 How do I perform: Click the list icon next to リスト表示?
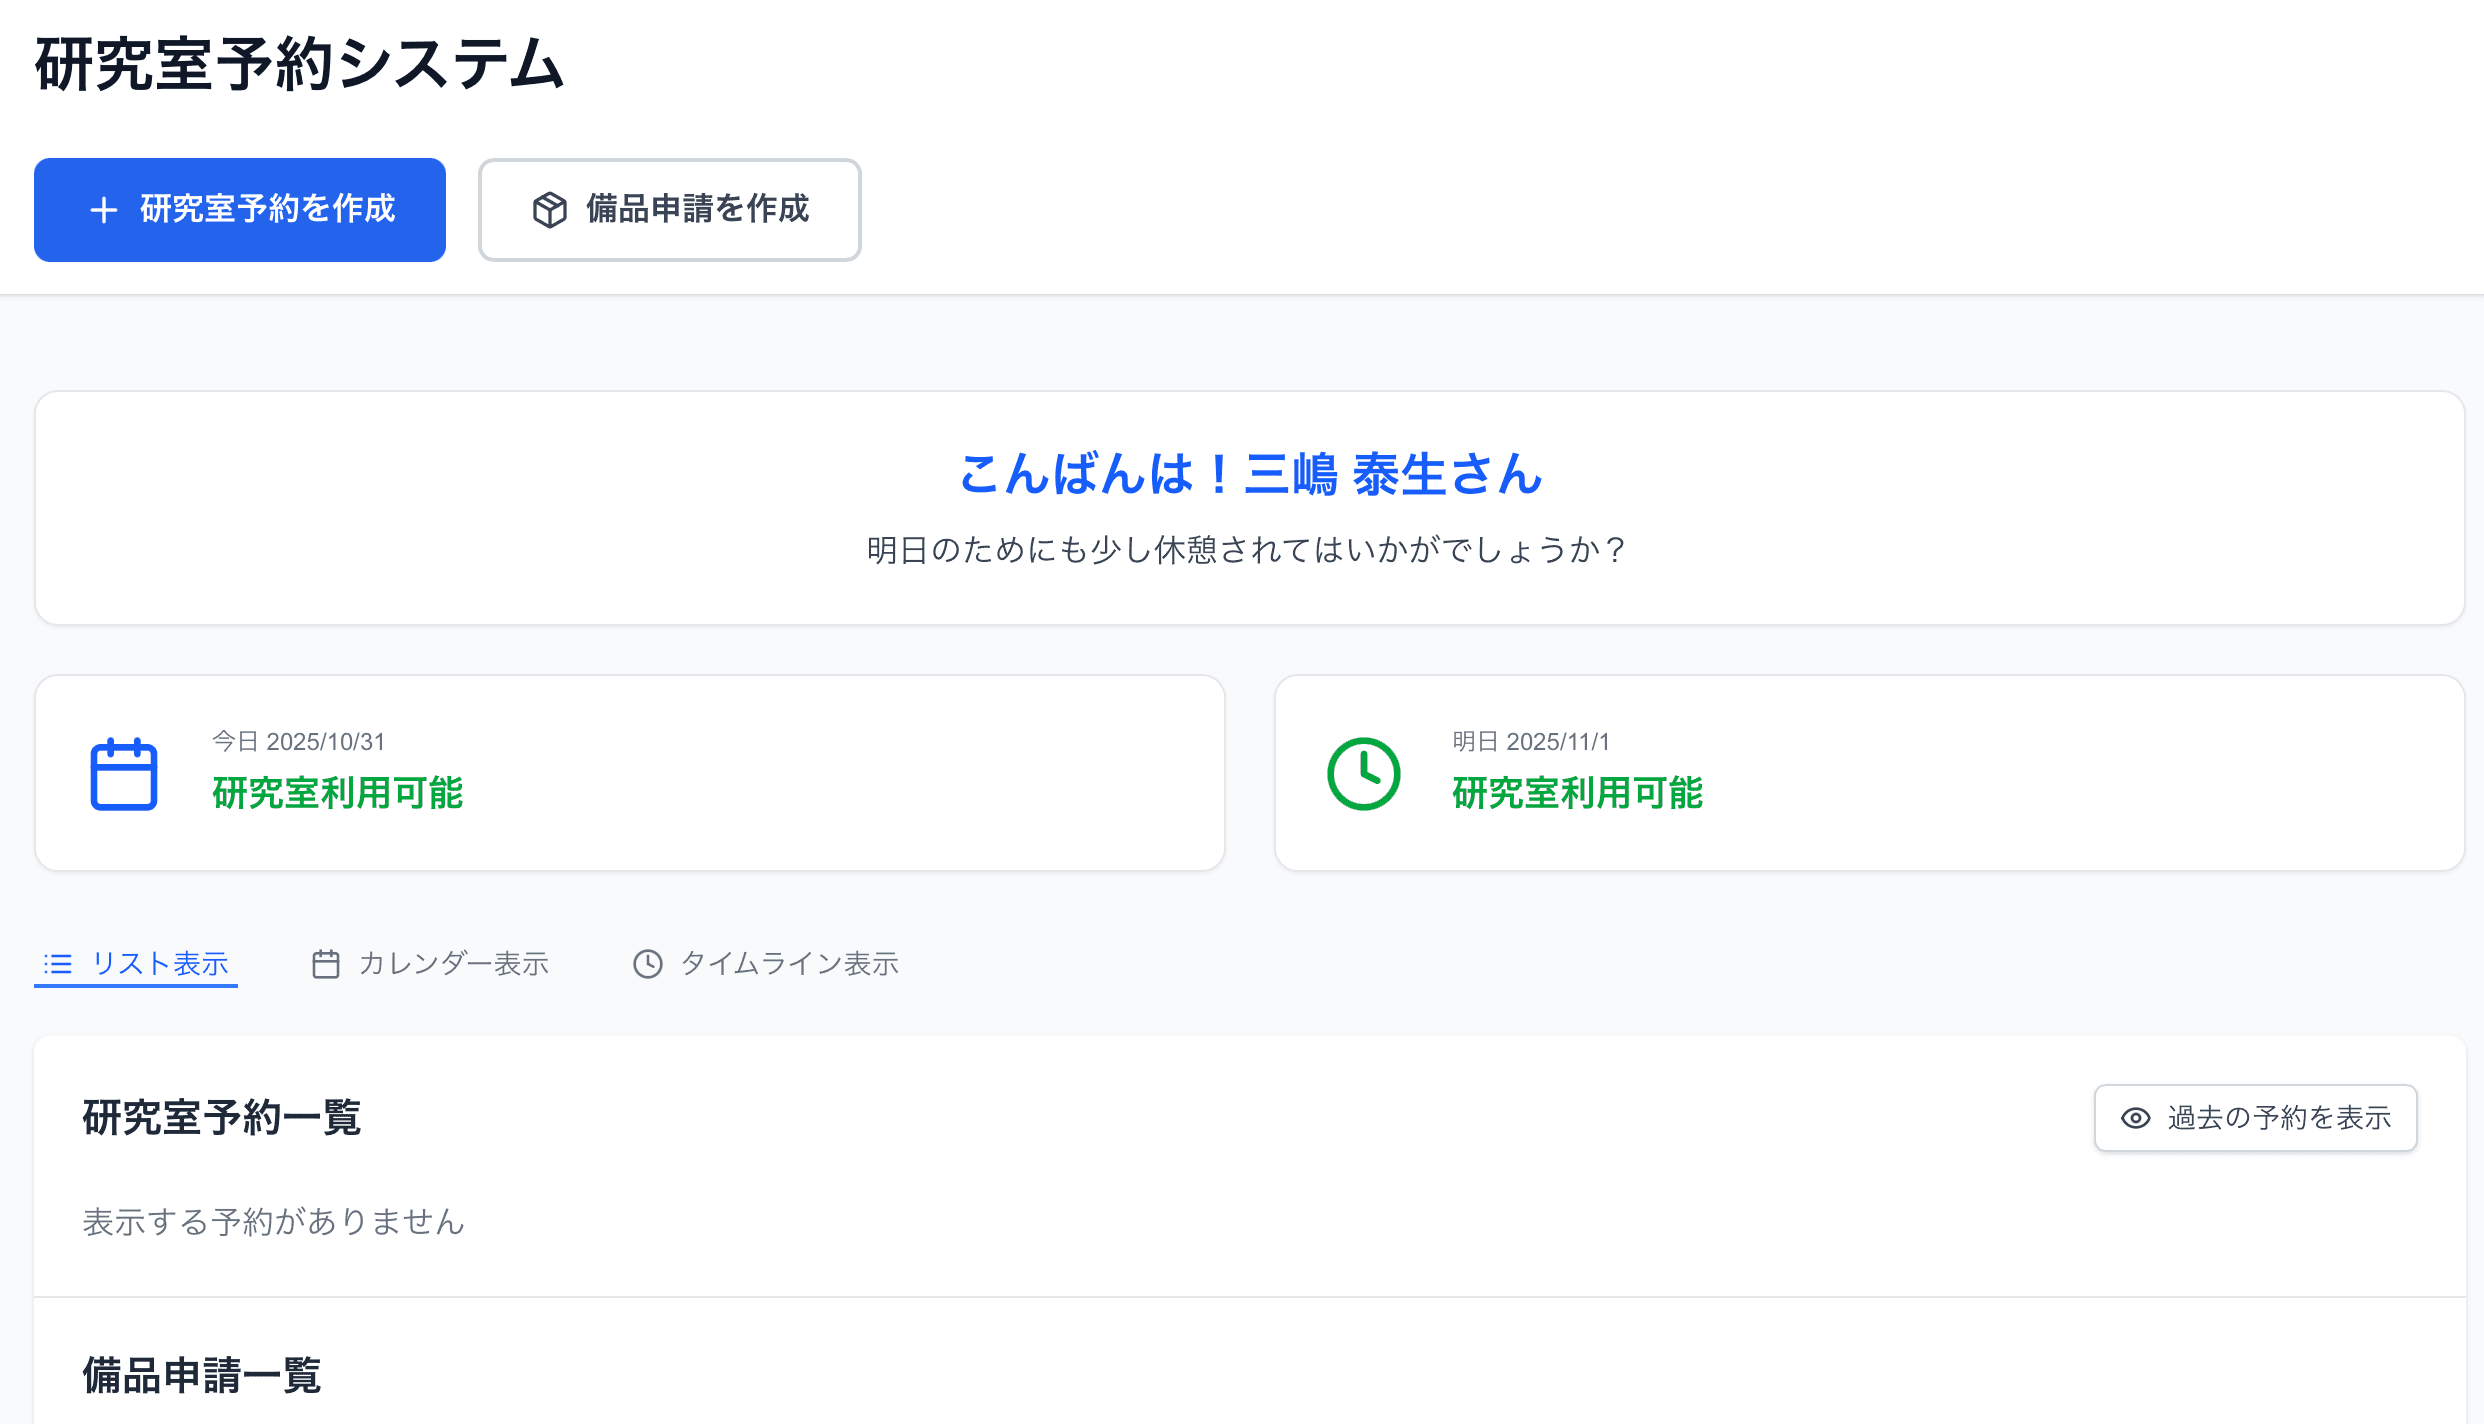tap(59, 963)
